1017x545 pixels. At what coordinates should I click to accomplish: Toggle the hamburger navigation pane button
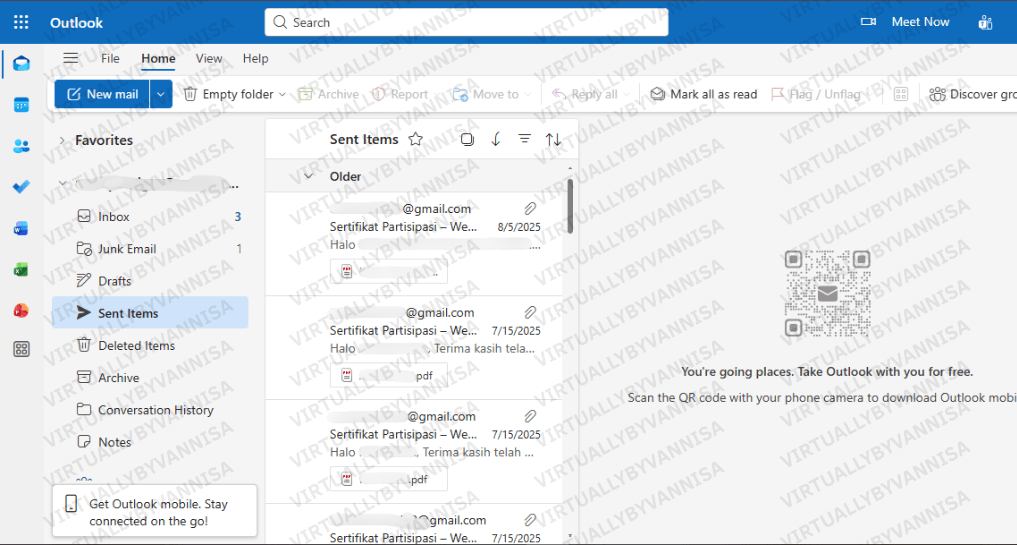70,59
